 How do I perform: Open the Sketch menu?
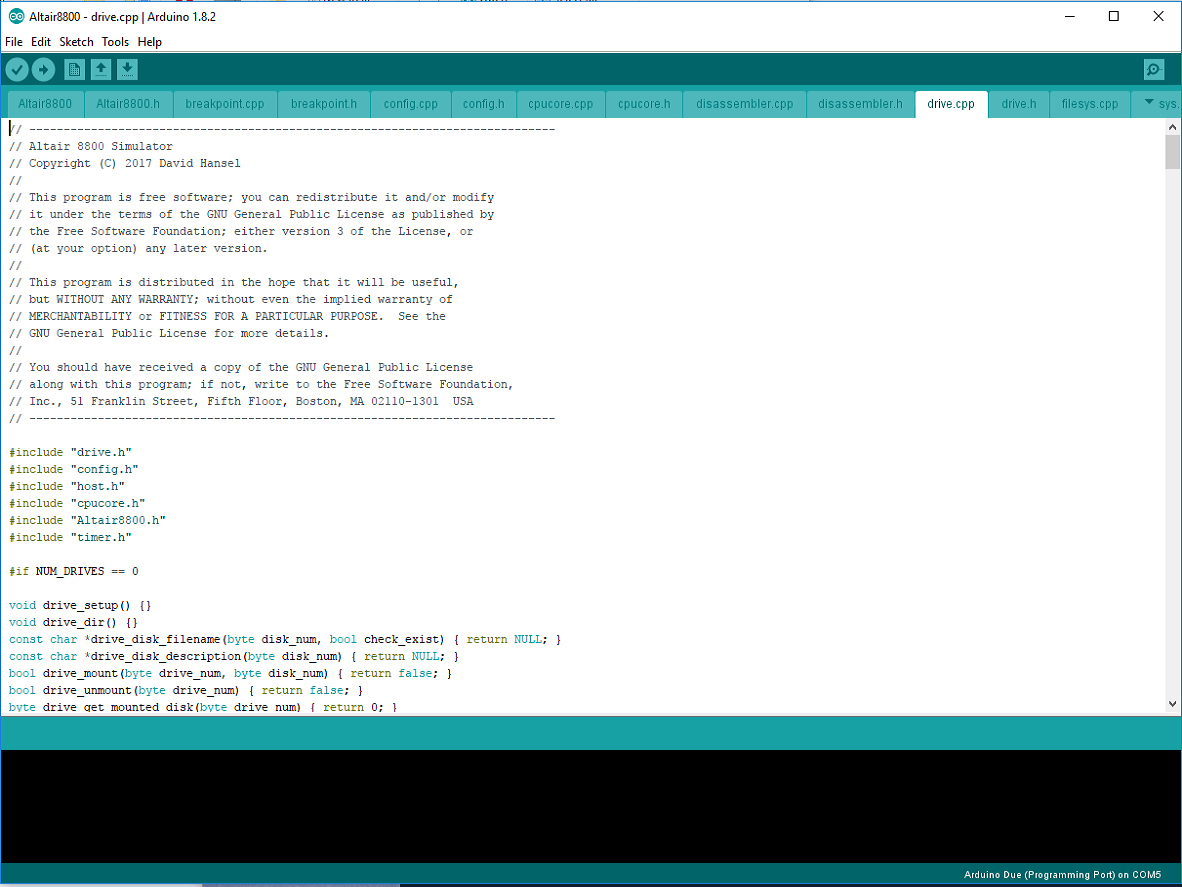76,42
